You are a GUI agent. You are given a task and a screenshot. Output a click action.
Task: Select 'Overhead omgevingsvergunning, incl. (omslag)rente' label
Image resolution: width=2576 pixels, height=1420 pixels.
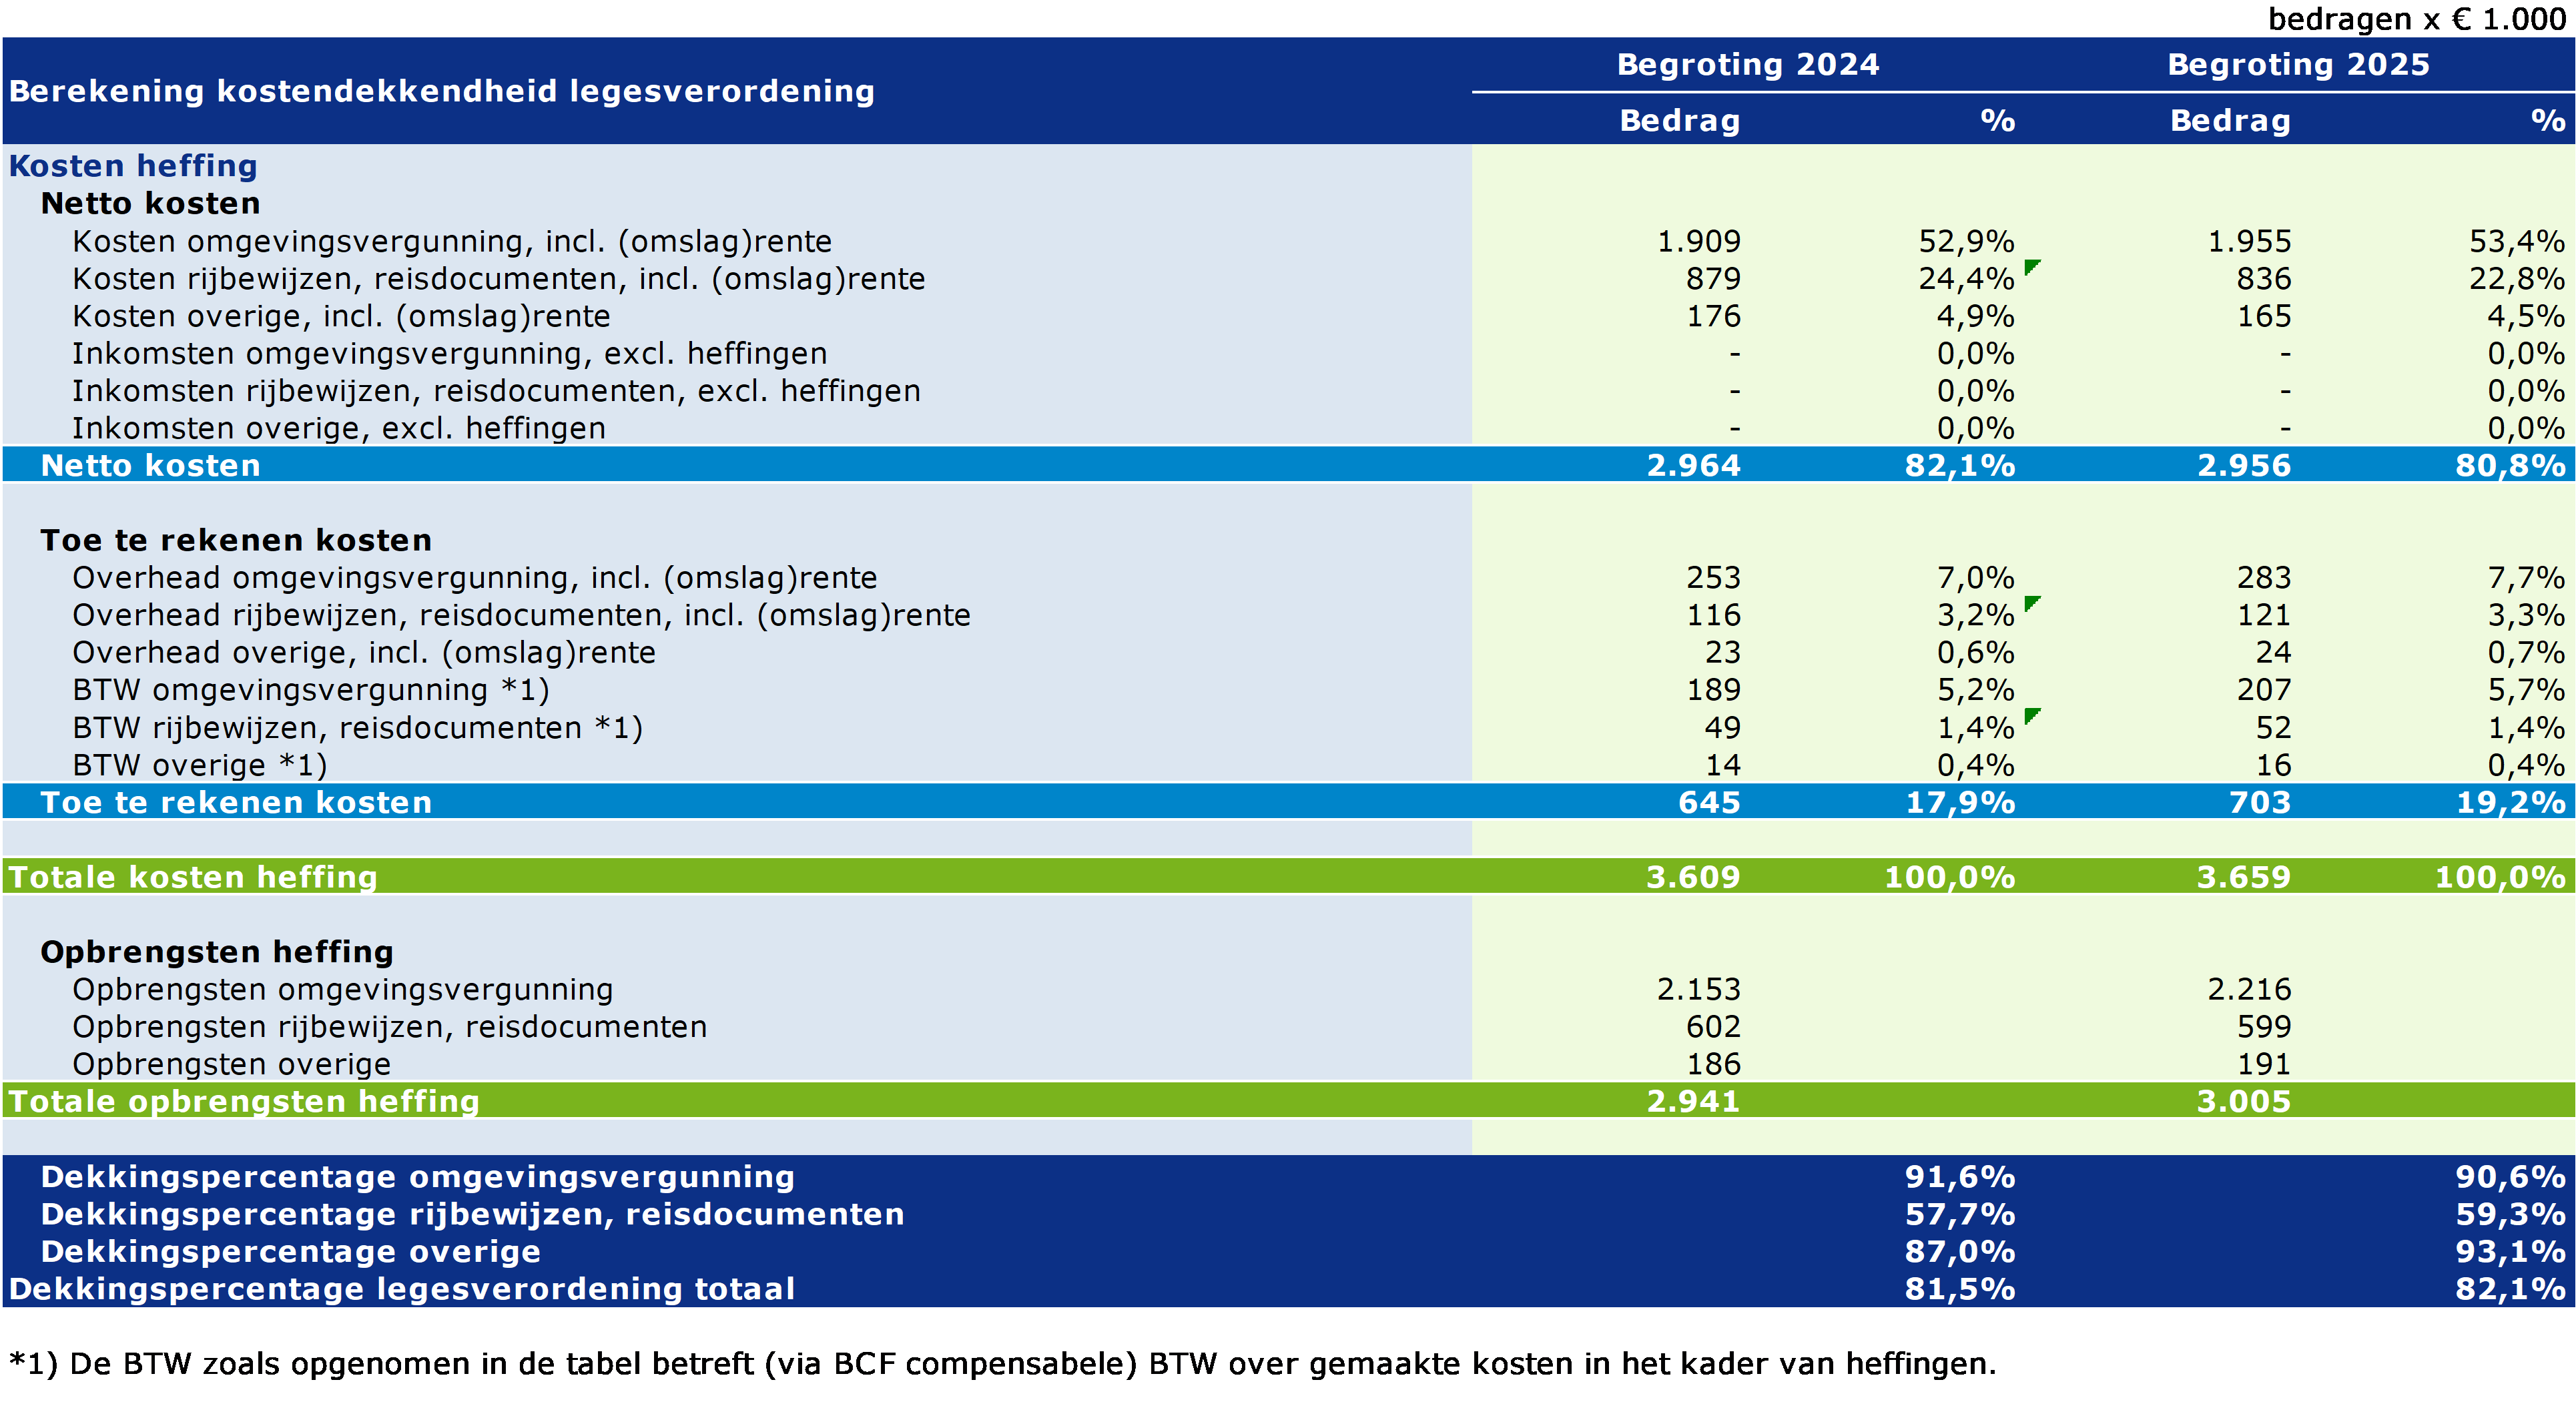point(474,578)
